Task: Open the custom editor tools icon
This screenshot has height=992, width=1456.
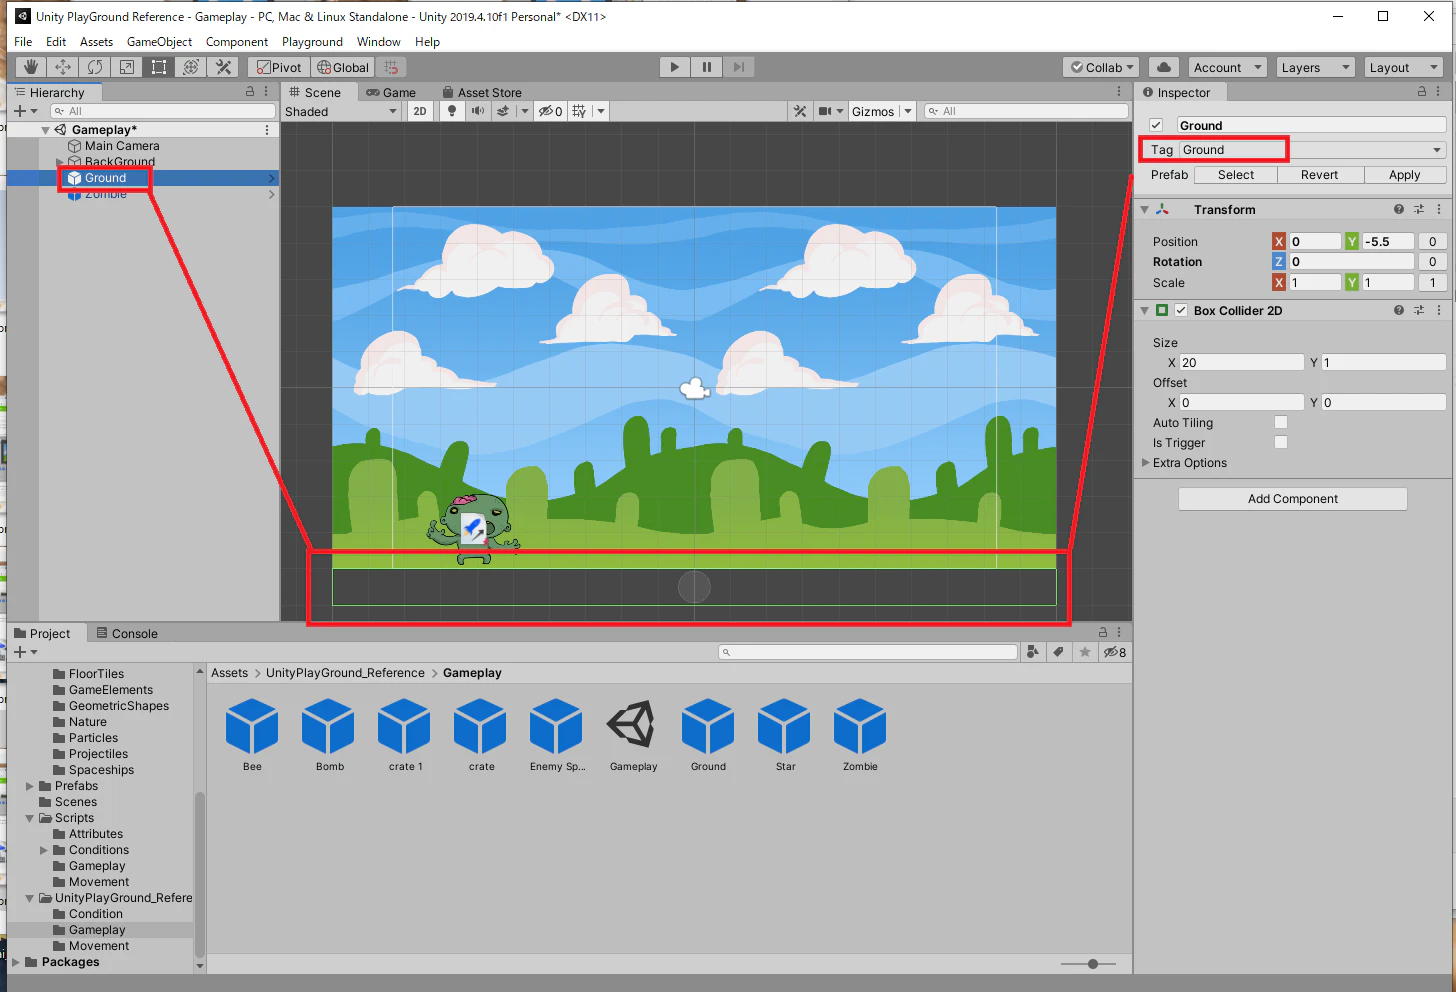Action: [x=223, y=67]
